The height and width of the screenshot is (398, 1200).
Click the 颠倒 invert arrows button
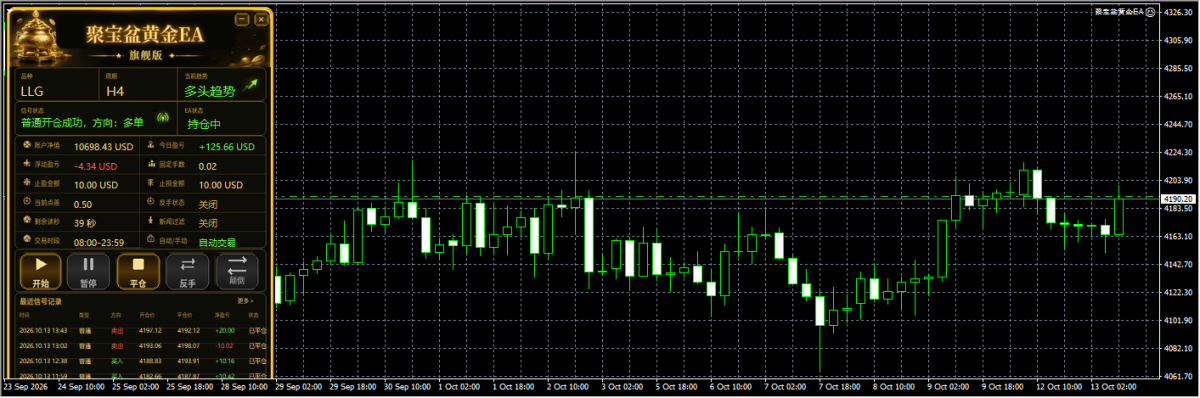coord(237,271)
